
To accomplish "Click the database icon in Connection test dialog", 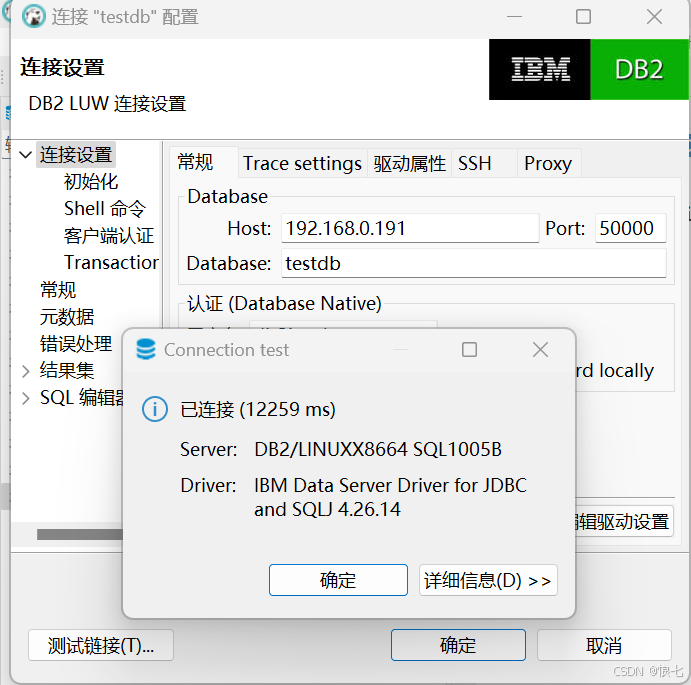I will pyautogui.click(x=145, y=349).
